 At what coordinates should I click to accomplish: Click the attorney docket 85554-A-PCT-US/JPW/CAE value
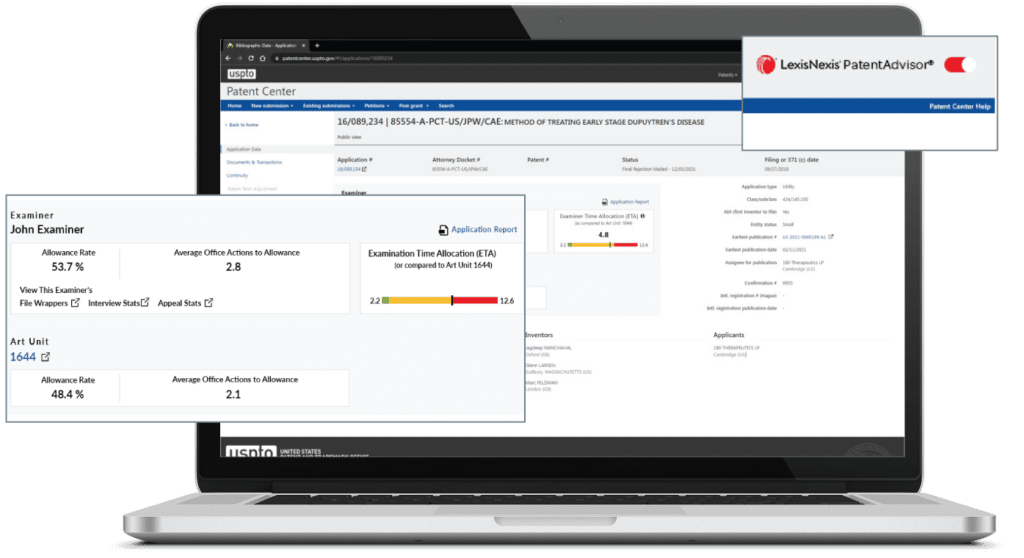tap(460, 169)
